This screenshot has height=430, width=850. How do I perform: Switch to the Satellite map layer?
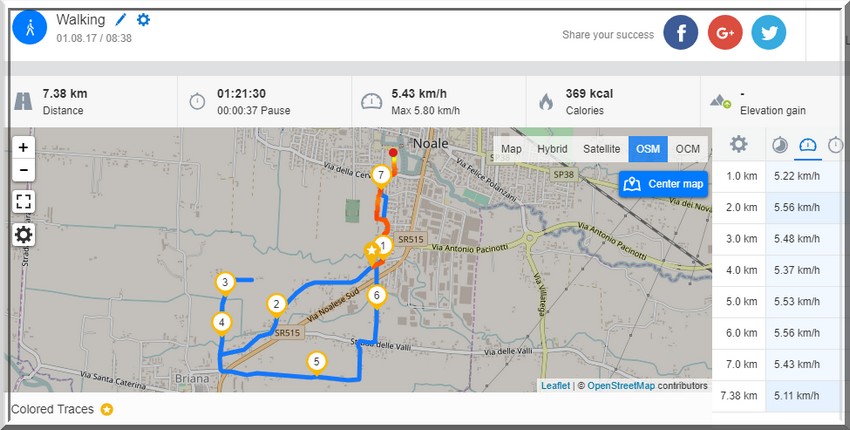tap(601, 149)
